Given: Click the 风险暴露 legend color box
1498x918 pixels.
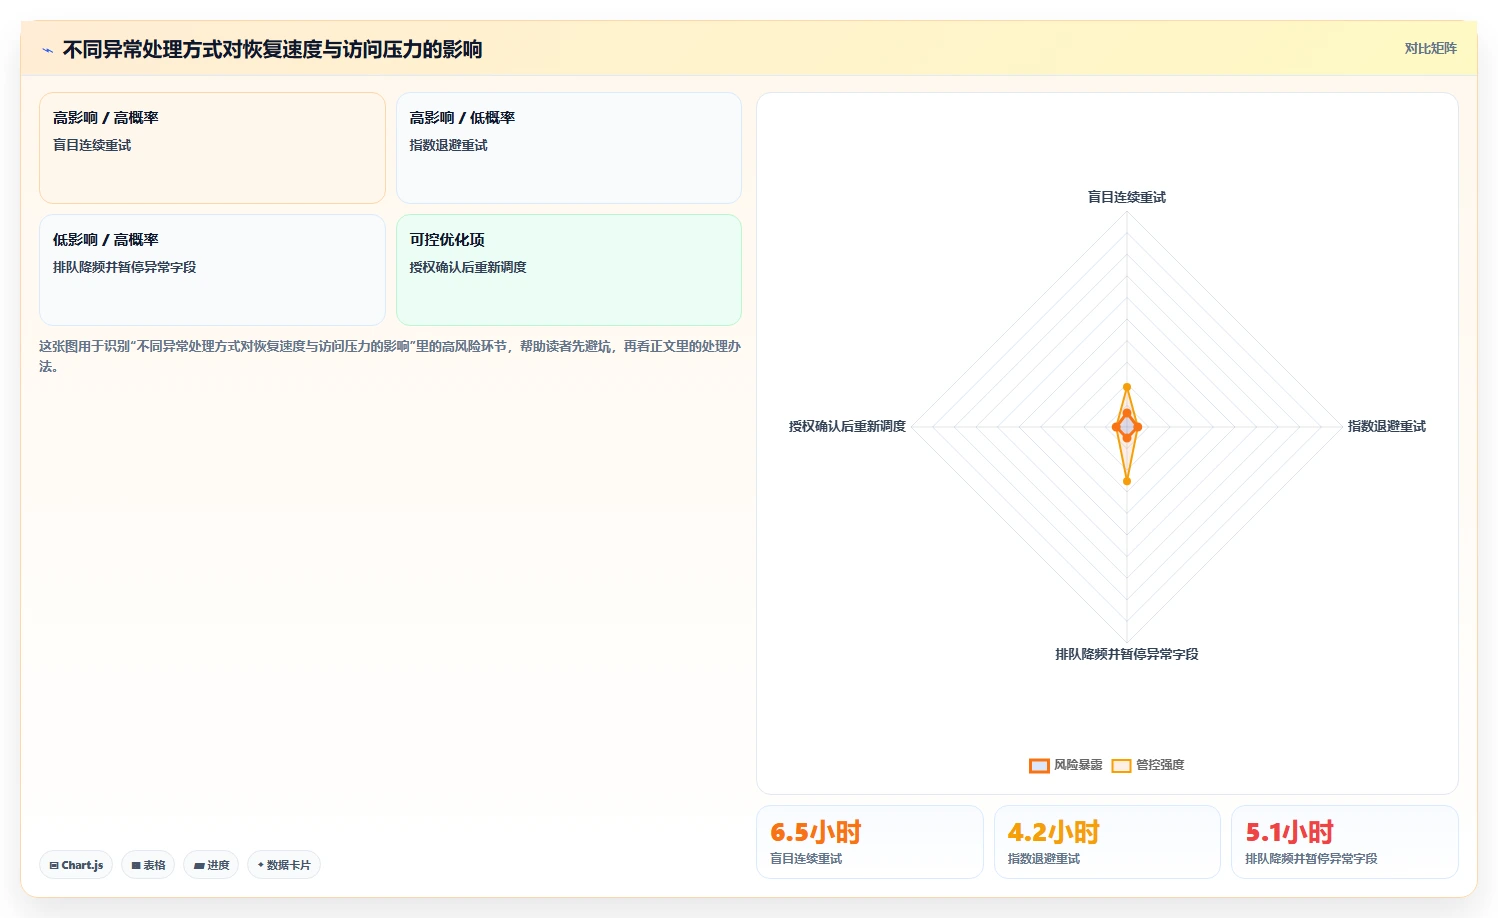Looking at the screenshot, I should pyautogui.click(x=1039, y=765).
